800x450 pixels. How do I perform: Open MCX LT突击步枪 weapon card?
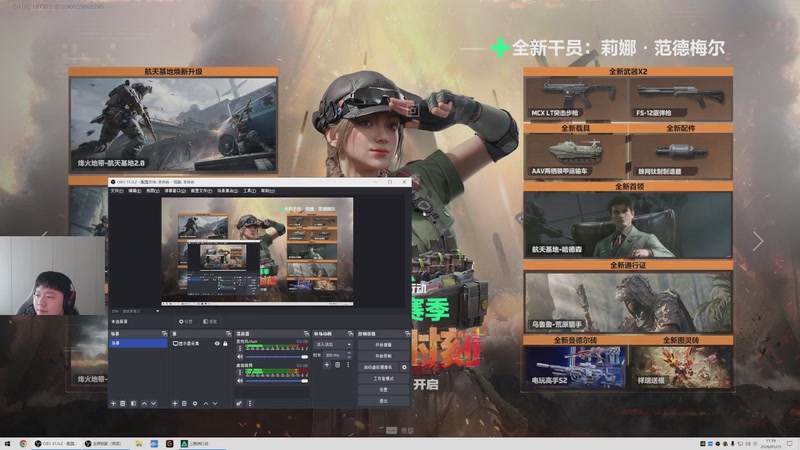pos(577,98)
